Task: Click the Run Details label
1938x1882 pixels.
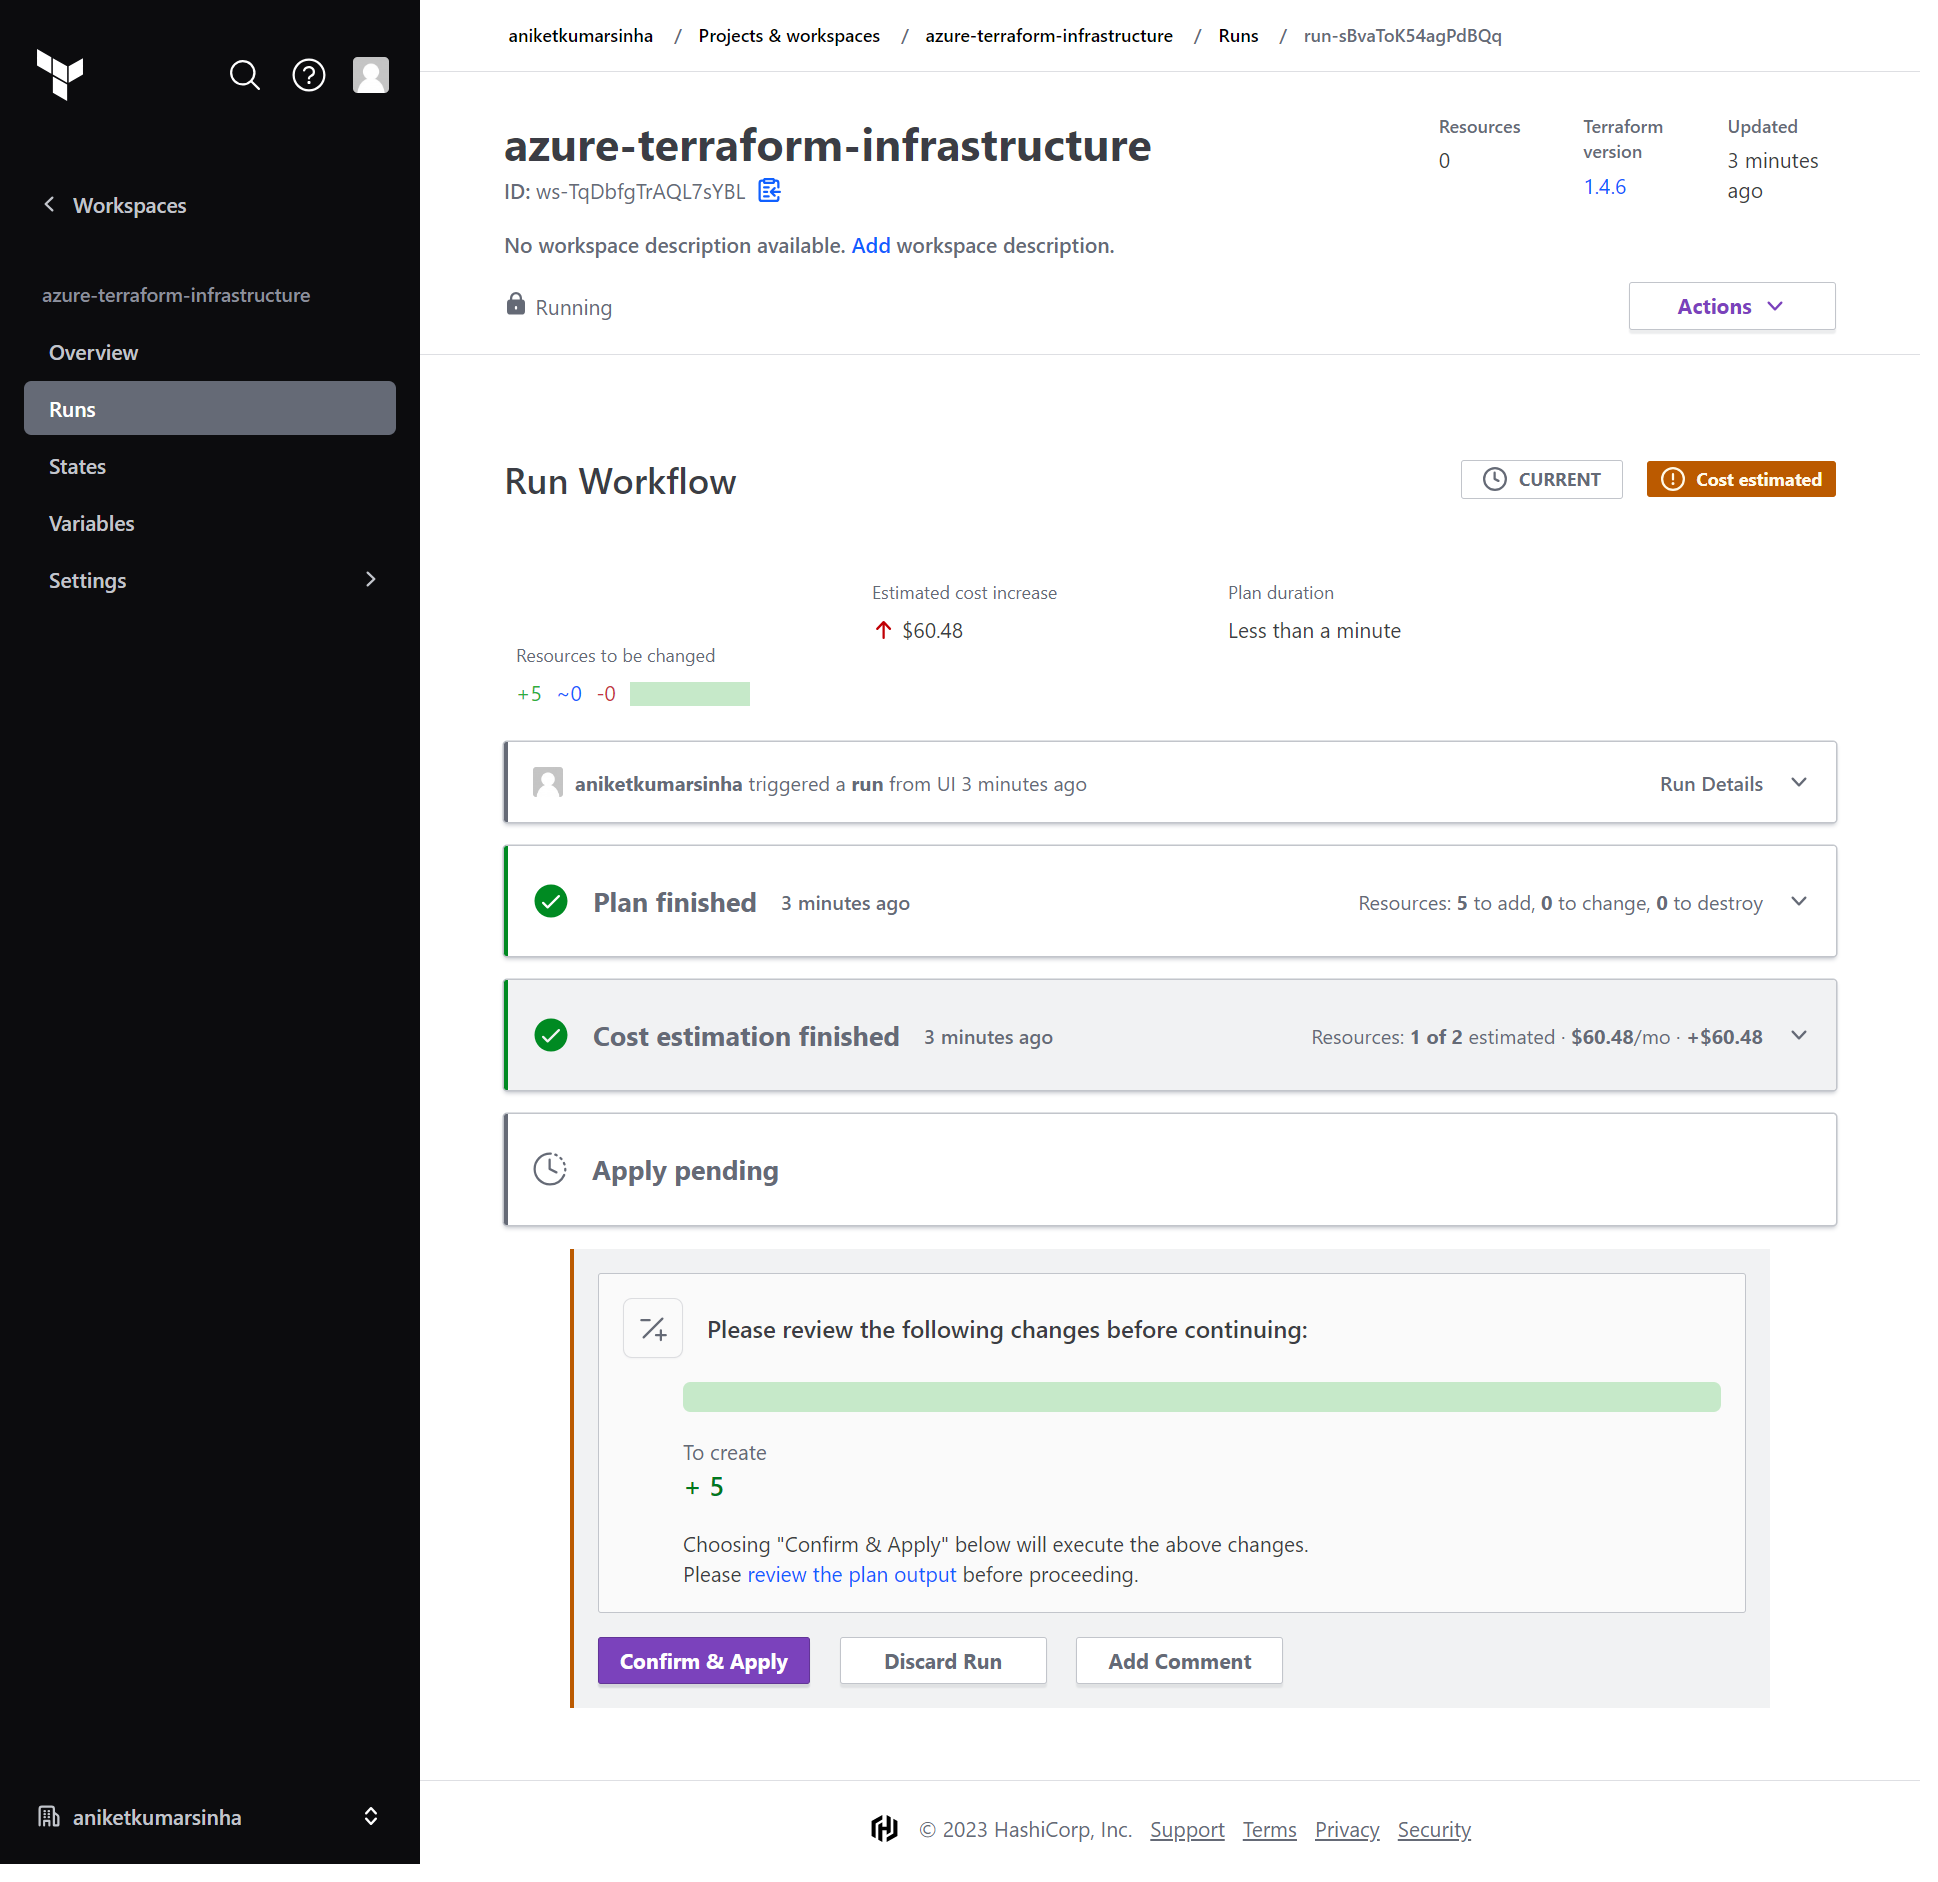Action: (1711, 784)
